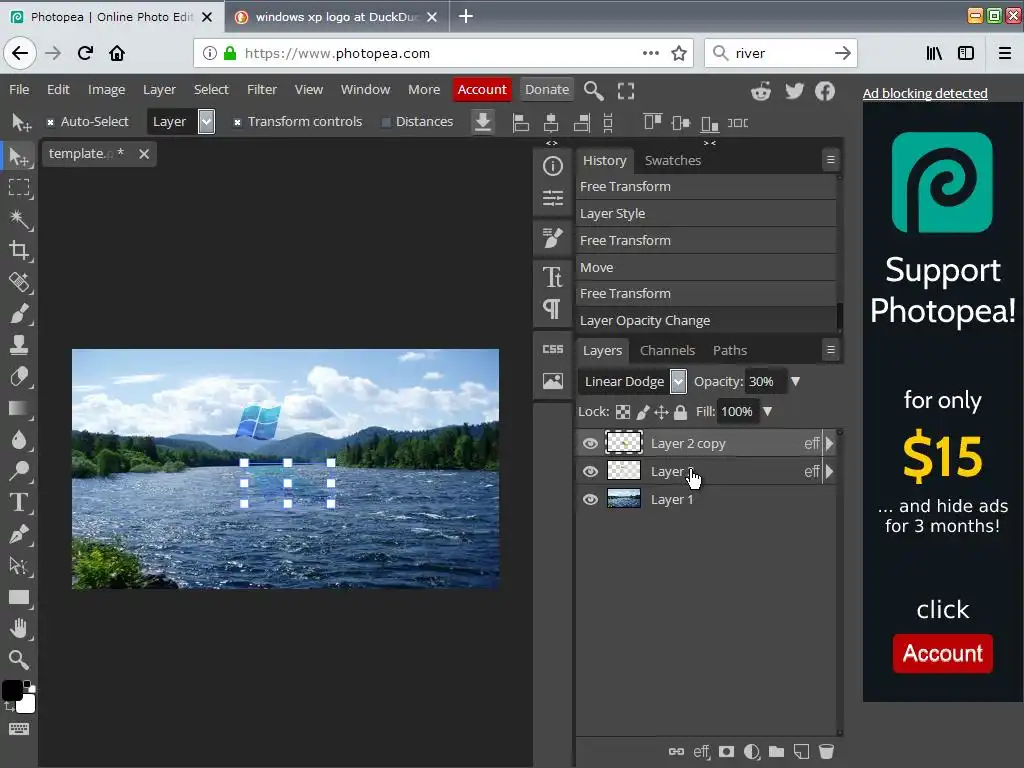1024x768 pixels.
Task: Toggle the Auto-Select checkbox
Action: [50, 122]
